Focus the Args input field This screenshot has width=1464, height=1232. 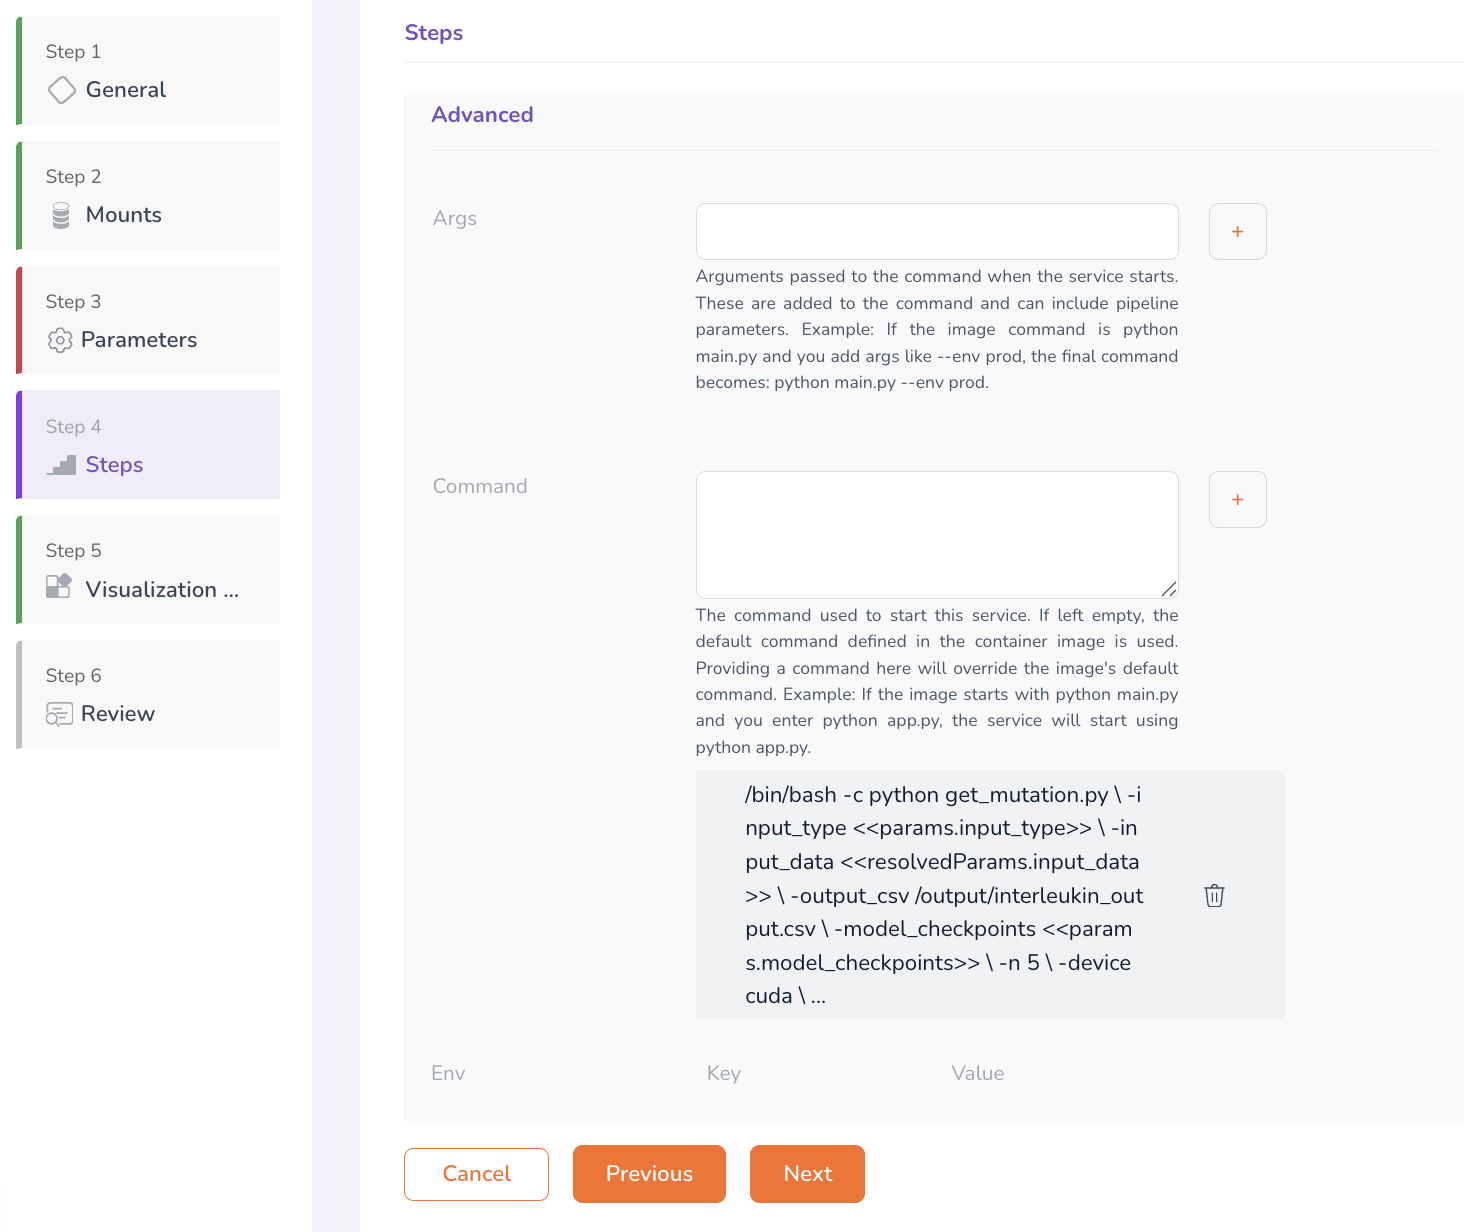click(x=937, y=232)
